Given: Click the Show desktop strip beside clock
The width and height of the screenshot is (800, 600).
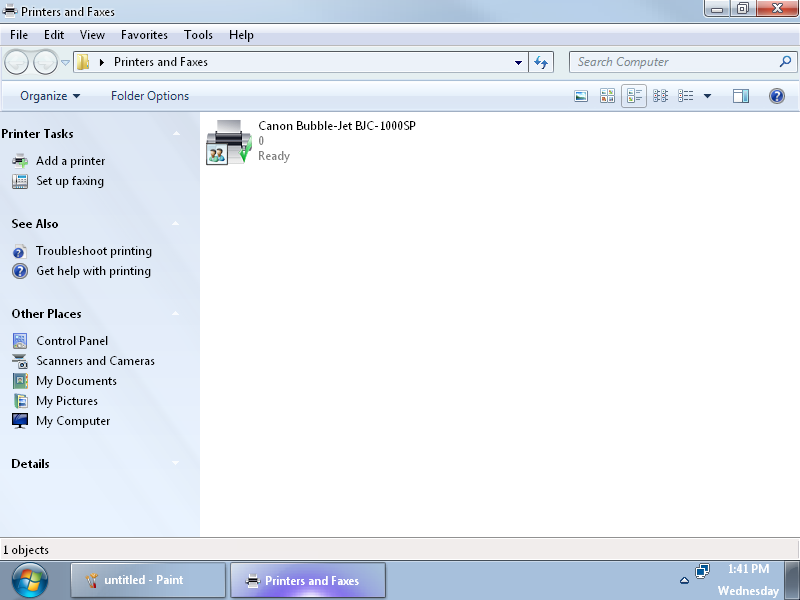Looking at the screenshot, I should (792, 580).
